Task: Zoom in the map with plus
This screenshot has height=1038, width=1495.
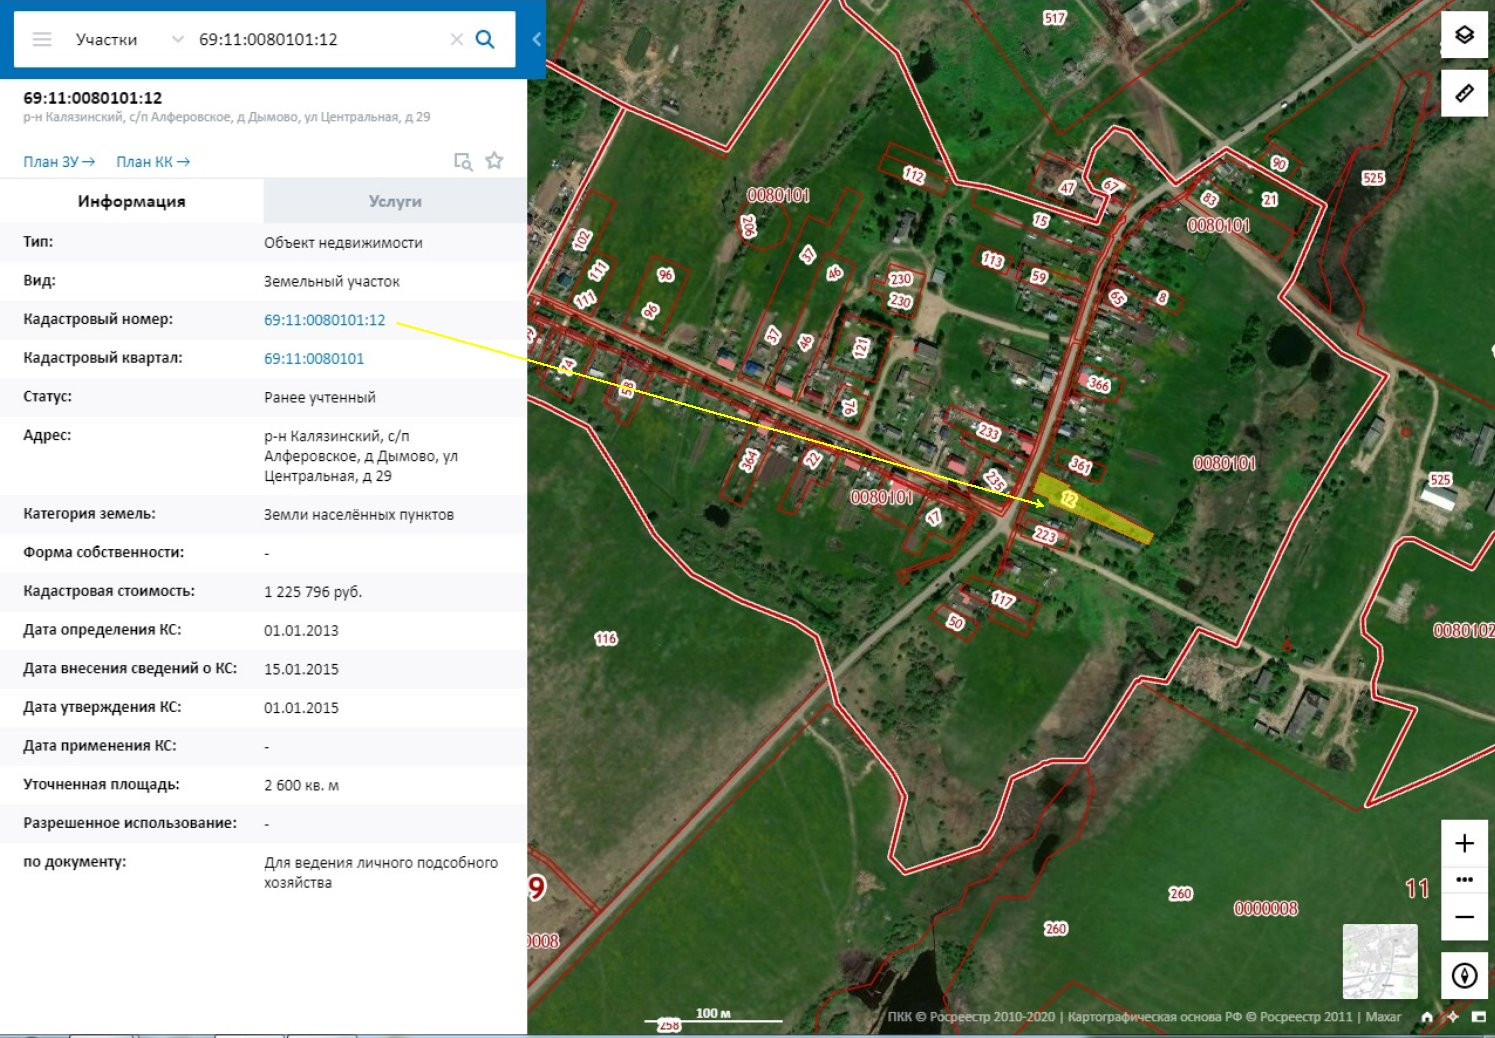Action: (x=1464, y=843)
